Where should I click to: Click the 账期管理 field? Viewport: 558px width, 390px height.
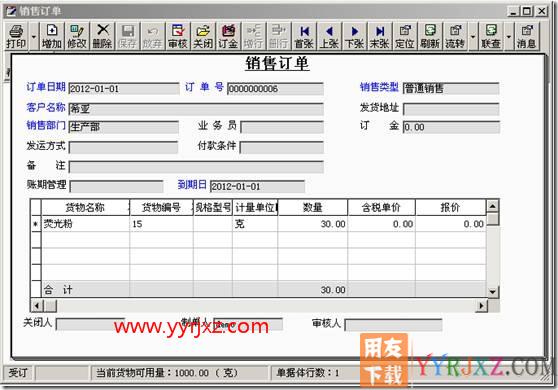[x=116, y=186]
